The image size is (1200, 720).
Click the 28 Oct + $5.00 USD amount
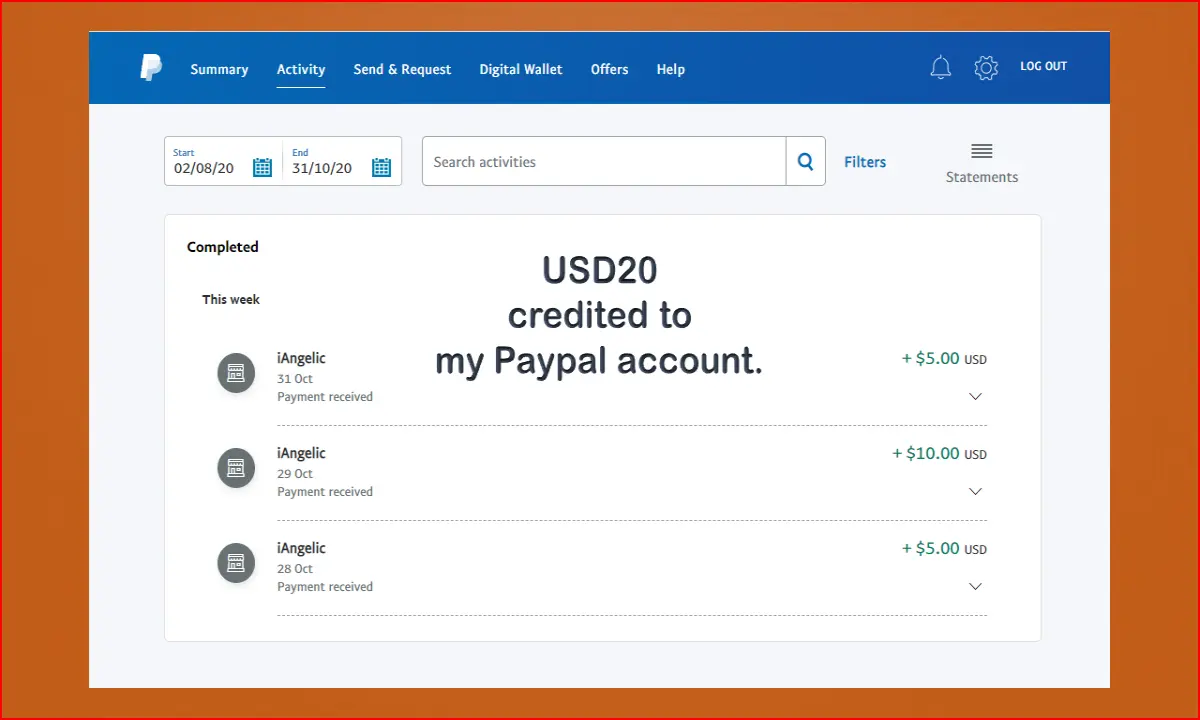[944, 549]
